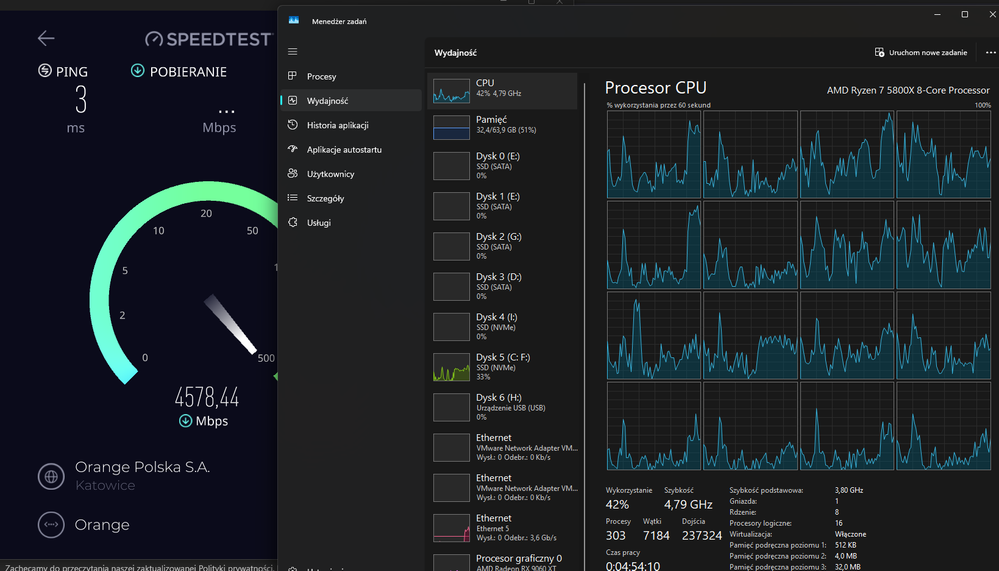Click the Wydajność header title
Screen dimensions: 999x571
click(456, 53)
